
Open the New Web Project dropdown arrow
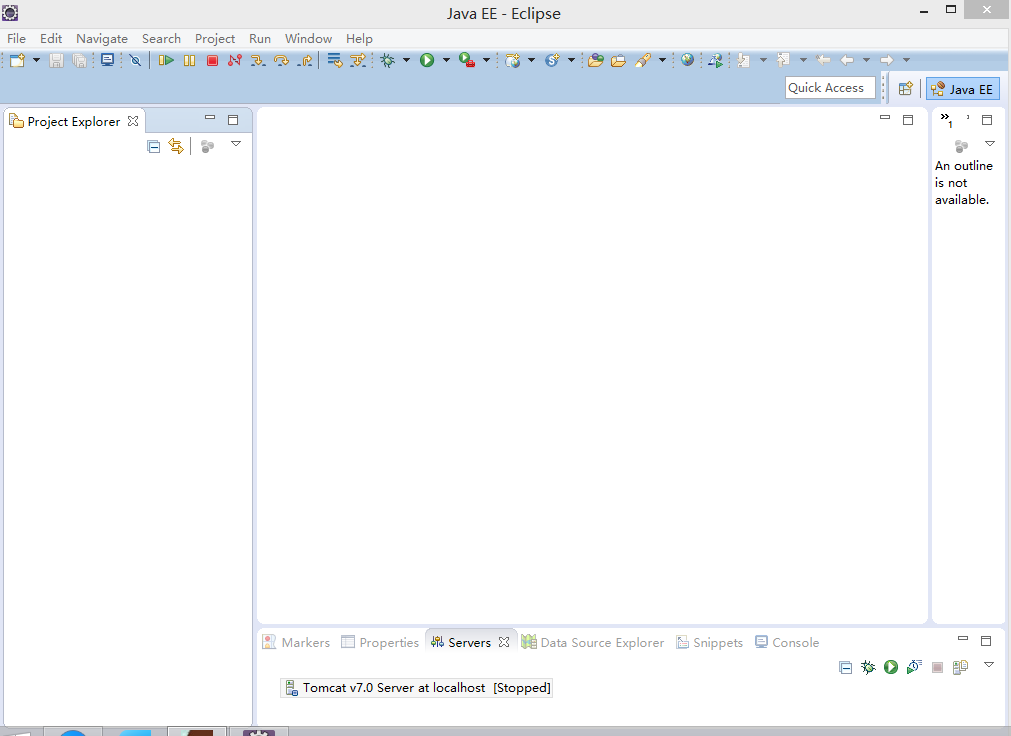531,60
